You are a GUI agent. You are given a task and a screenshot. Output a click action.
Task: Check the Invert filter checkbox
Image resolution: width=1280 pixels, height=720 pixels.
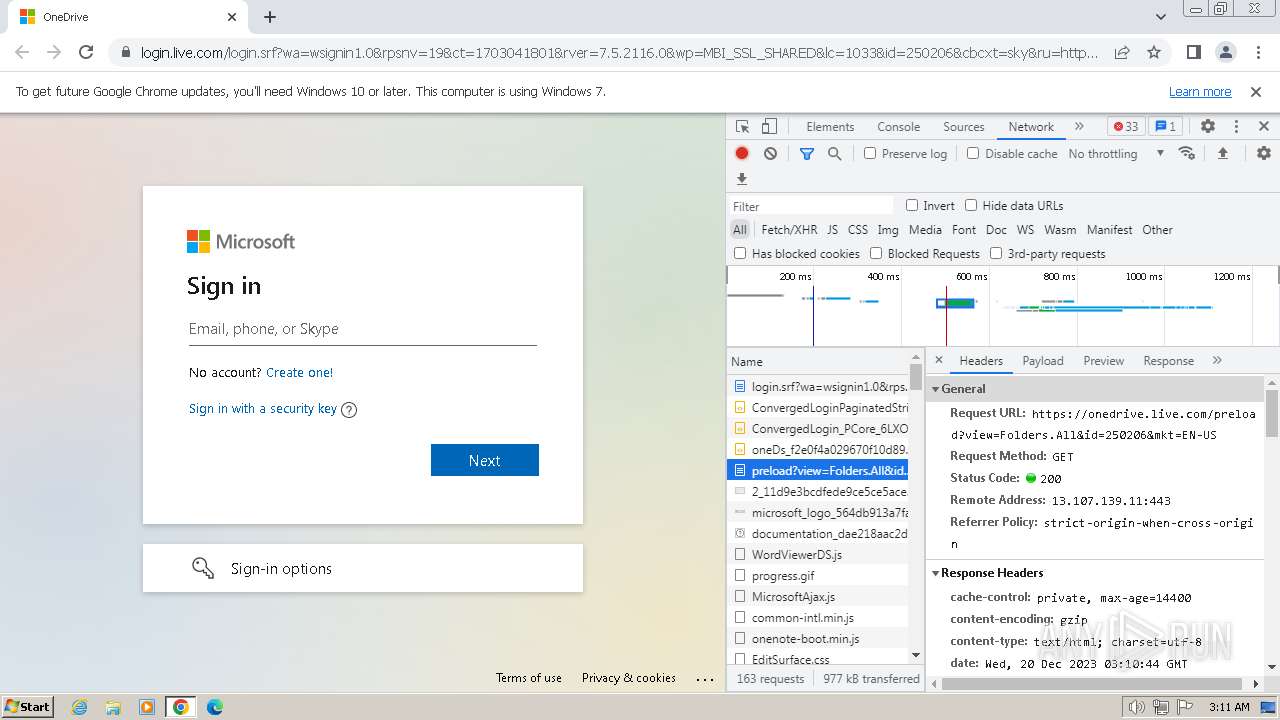pos(912,205)
